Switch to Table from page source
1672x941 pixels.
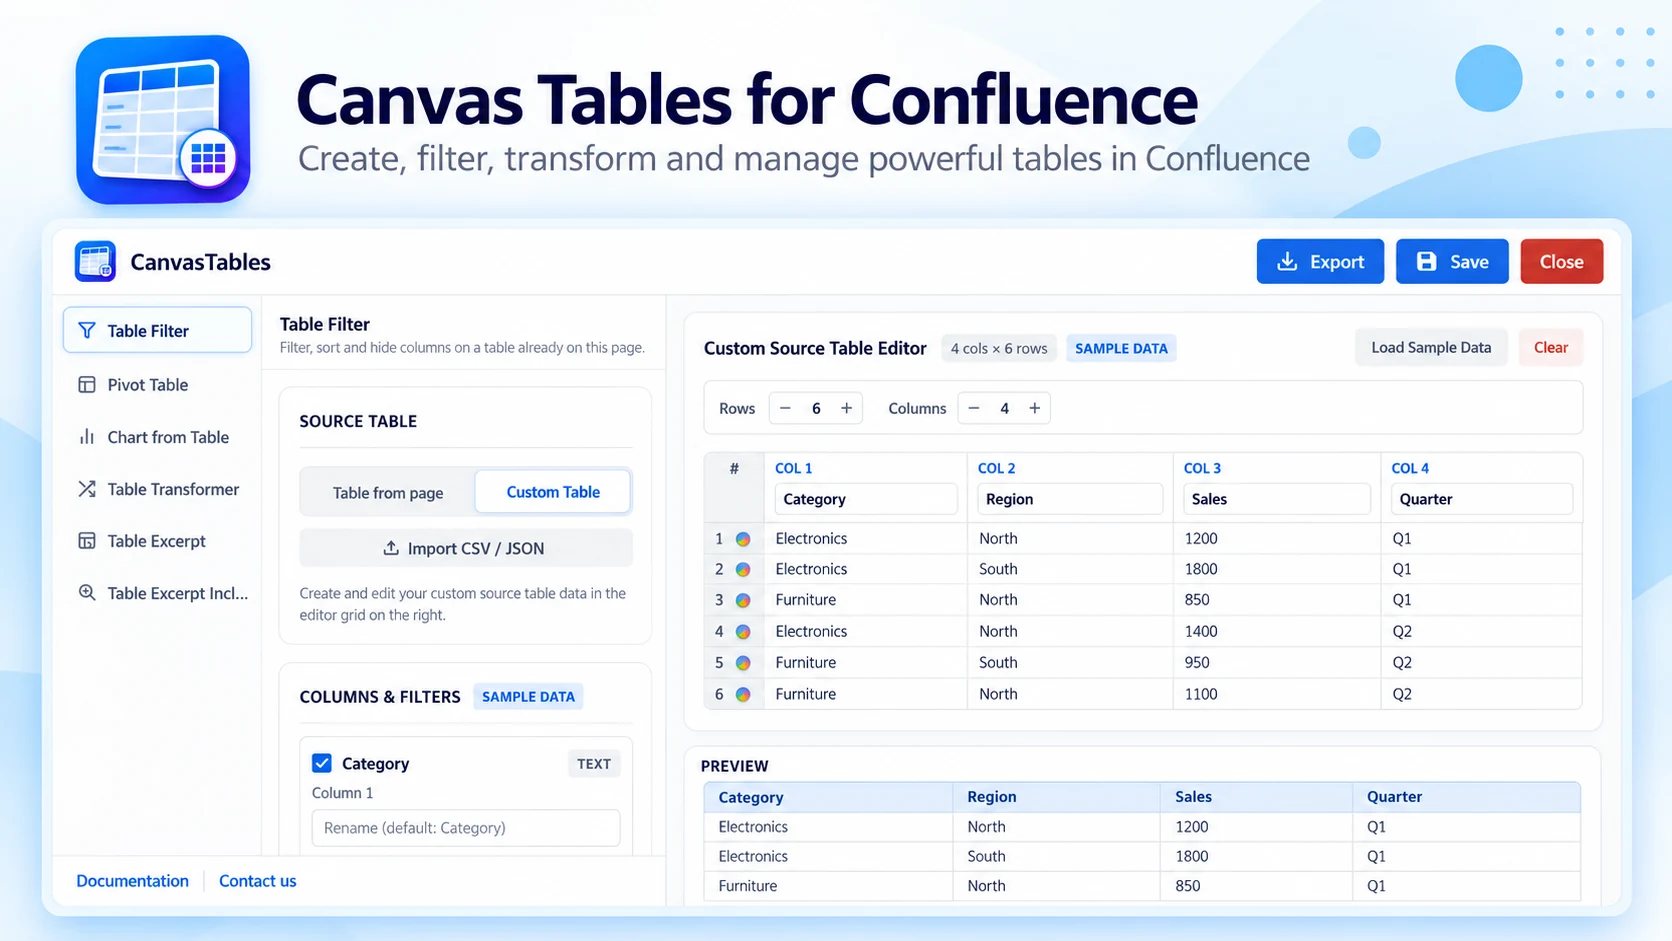point(388,492)
